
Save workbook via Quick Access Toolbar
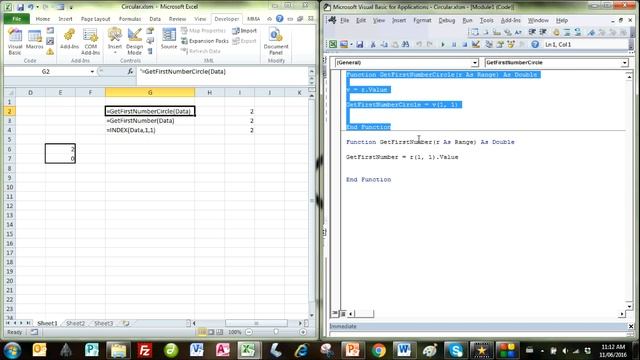[20, 7]
